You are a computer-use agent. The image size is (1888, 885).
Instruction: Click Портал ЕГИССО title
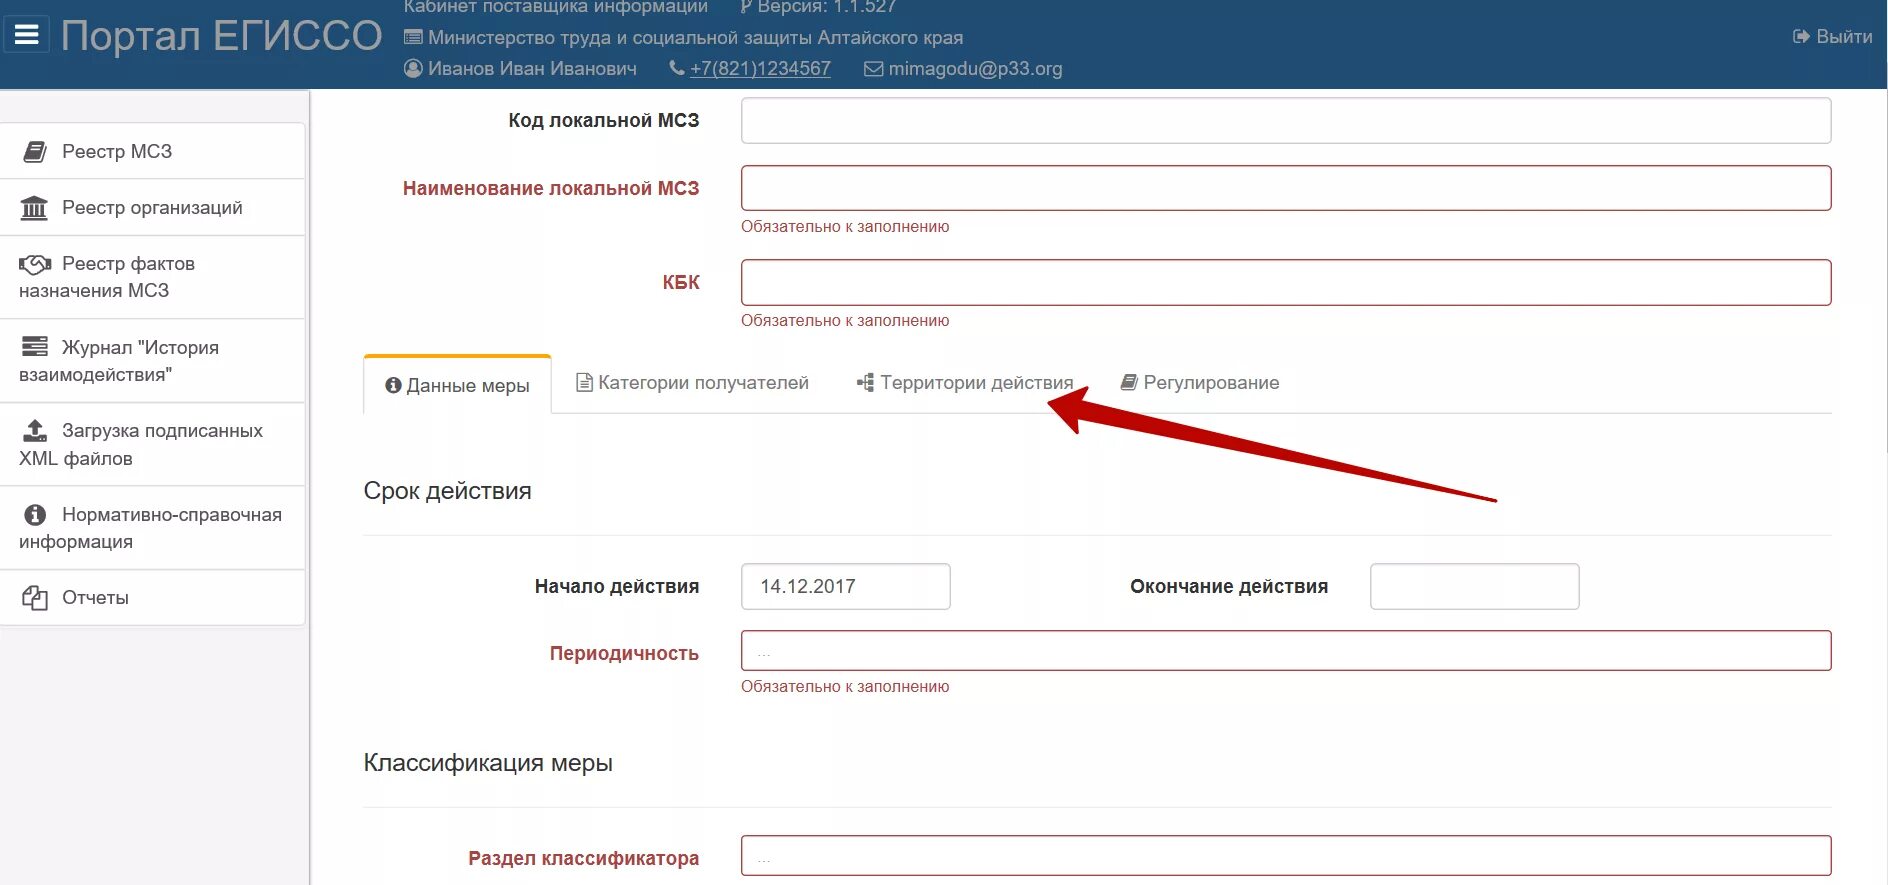[x=221, y=36]
